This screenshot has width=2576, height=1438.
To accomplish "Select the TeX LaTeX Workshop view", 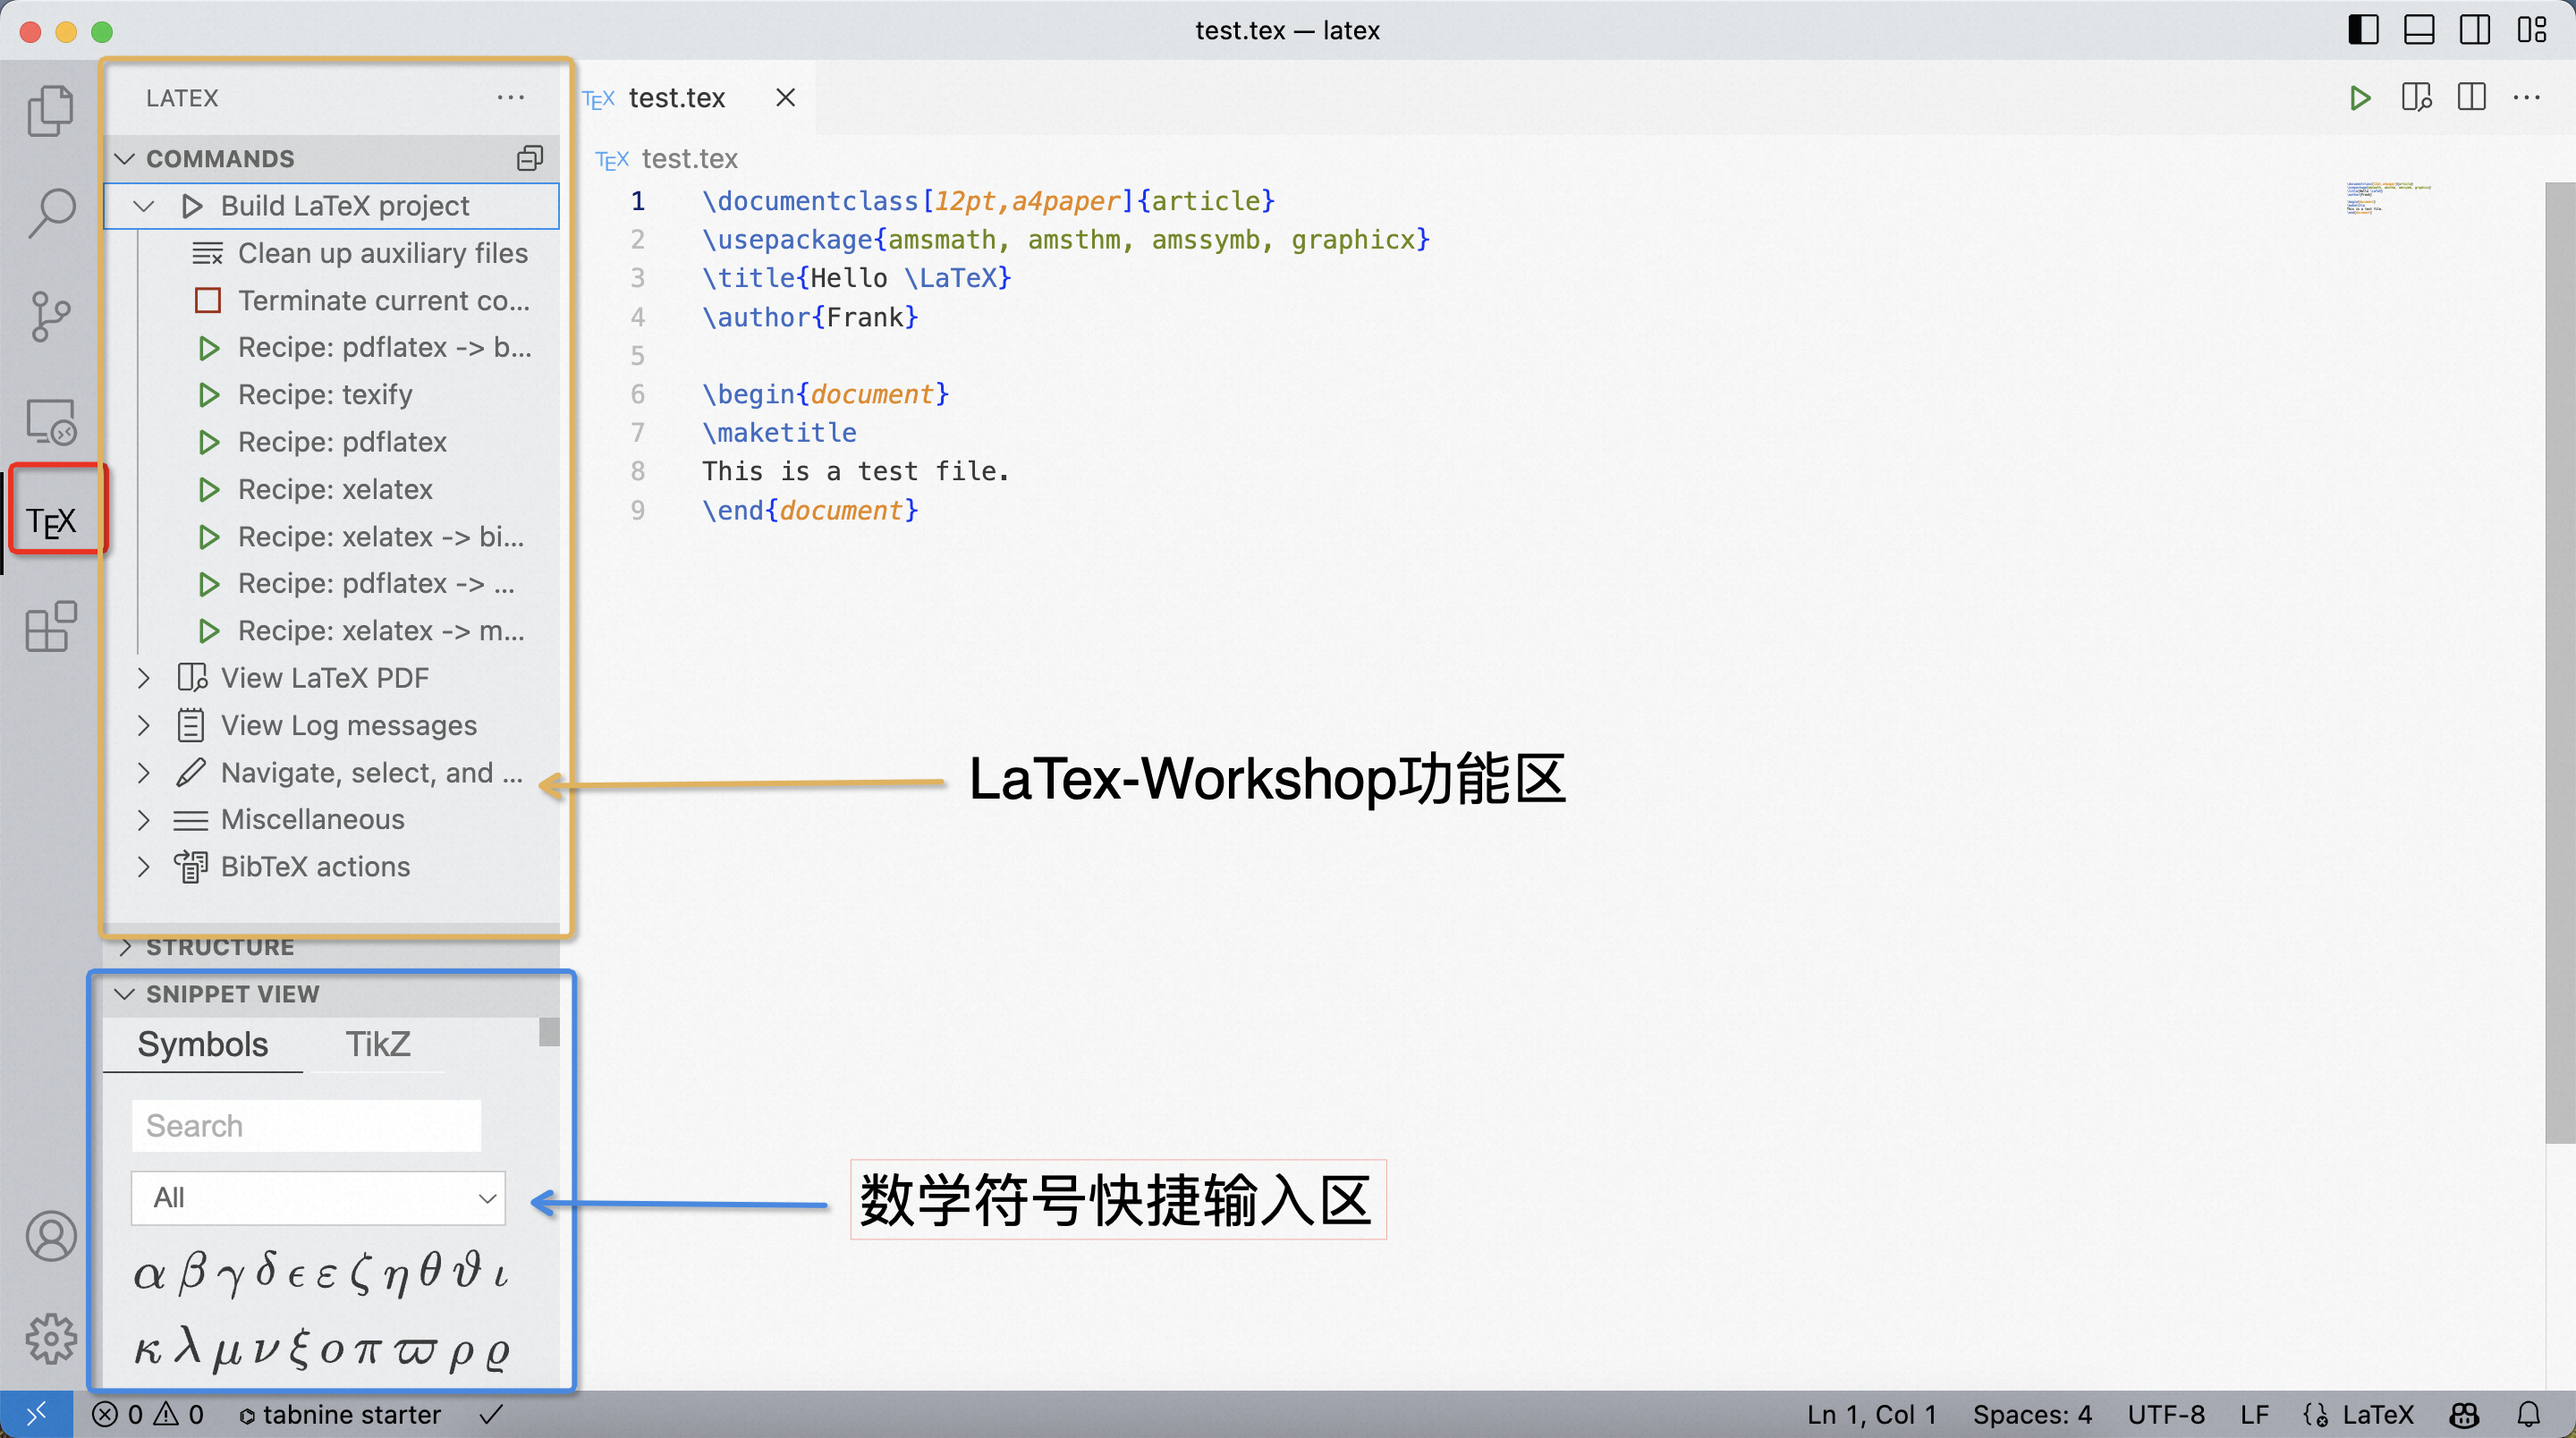I will 52,521.
